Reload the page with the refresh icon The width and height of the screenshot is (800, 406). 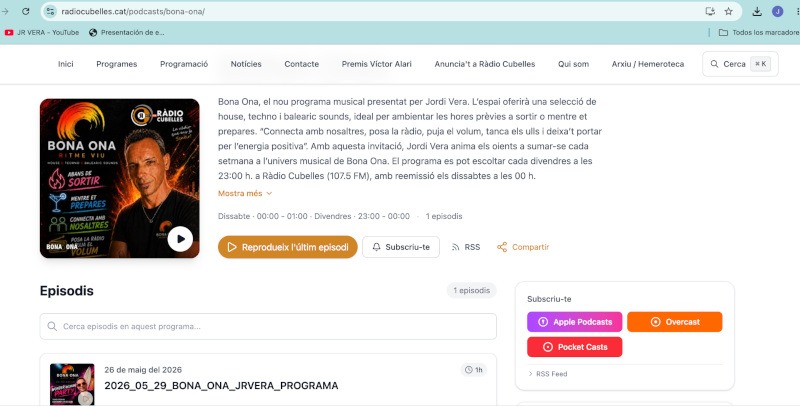(x=26, y=11)
